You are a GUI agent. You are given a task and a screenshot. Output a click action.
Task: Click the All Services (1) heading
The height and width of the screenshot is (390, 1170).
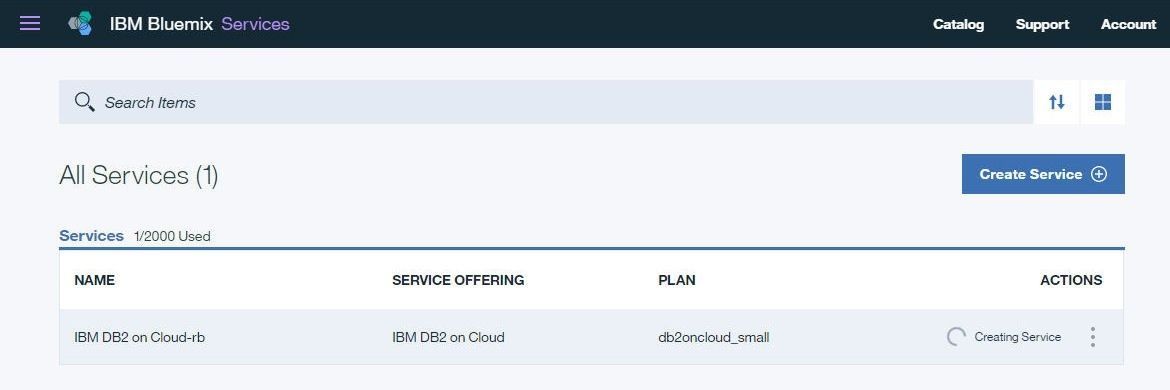[139, 175]
